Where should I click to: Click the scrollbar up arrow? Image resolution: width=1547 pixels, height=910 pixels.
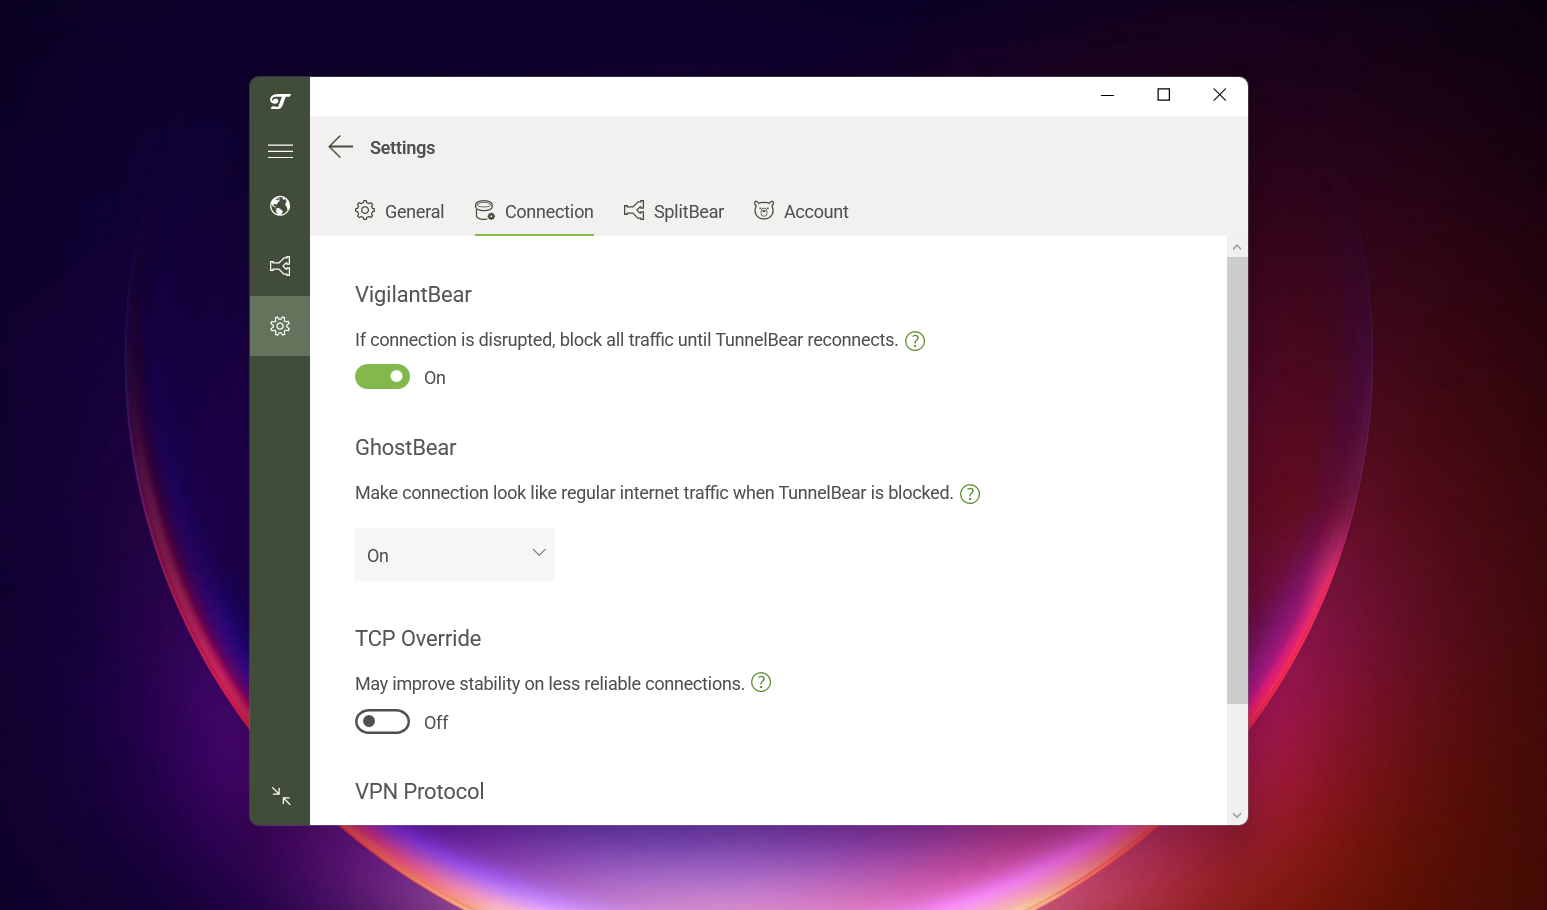(1237, 247)
